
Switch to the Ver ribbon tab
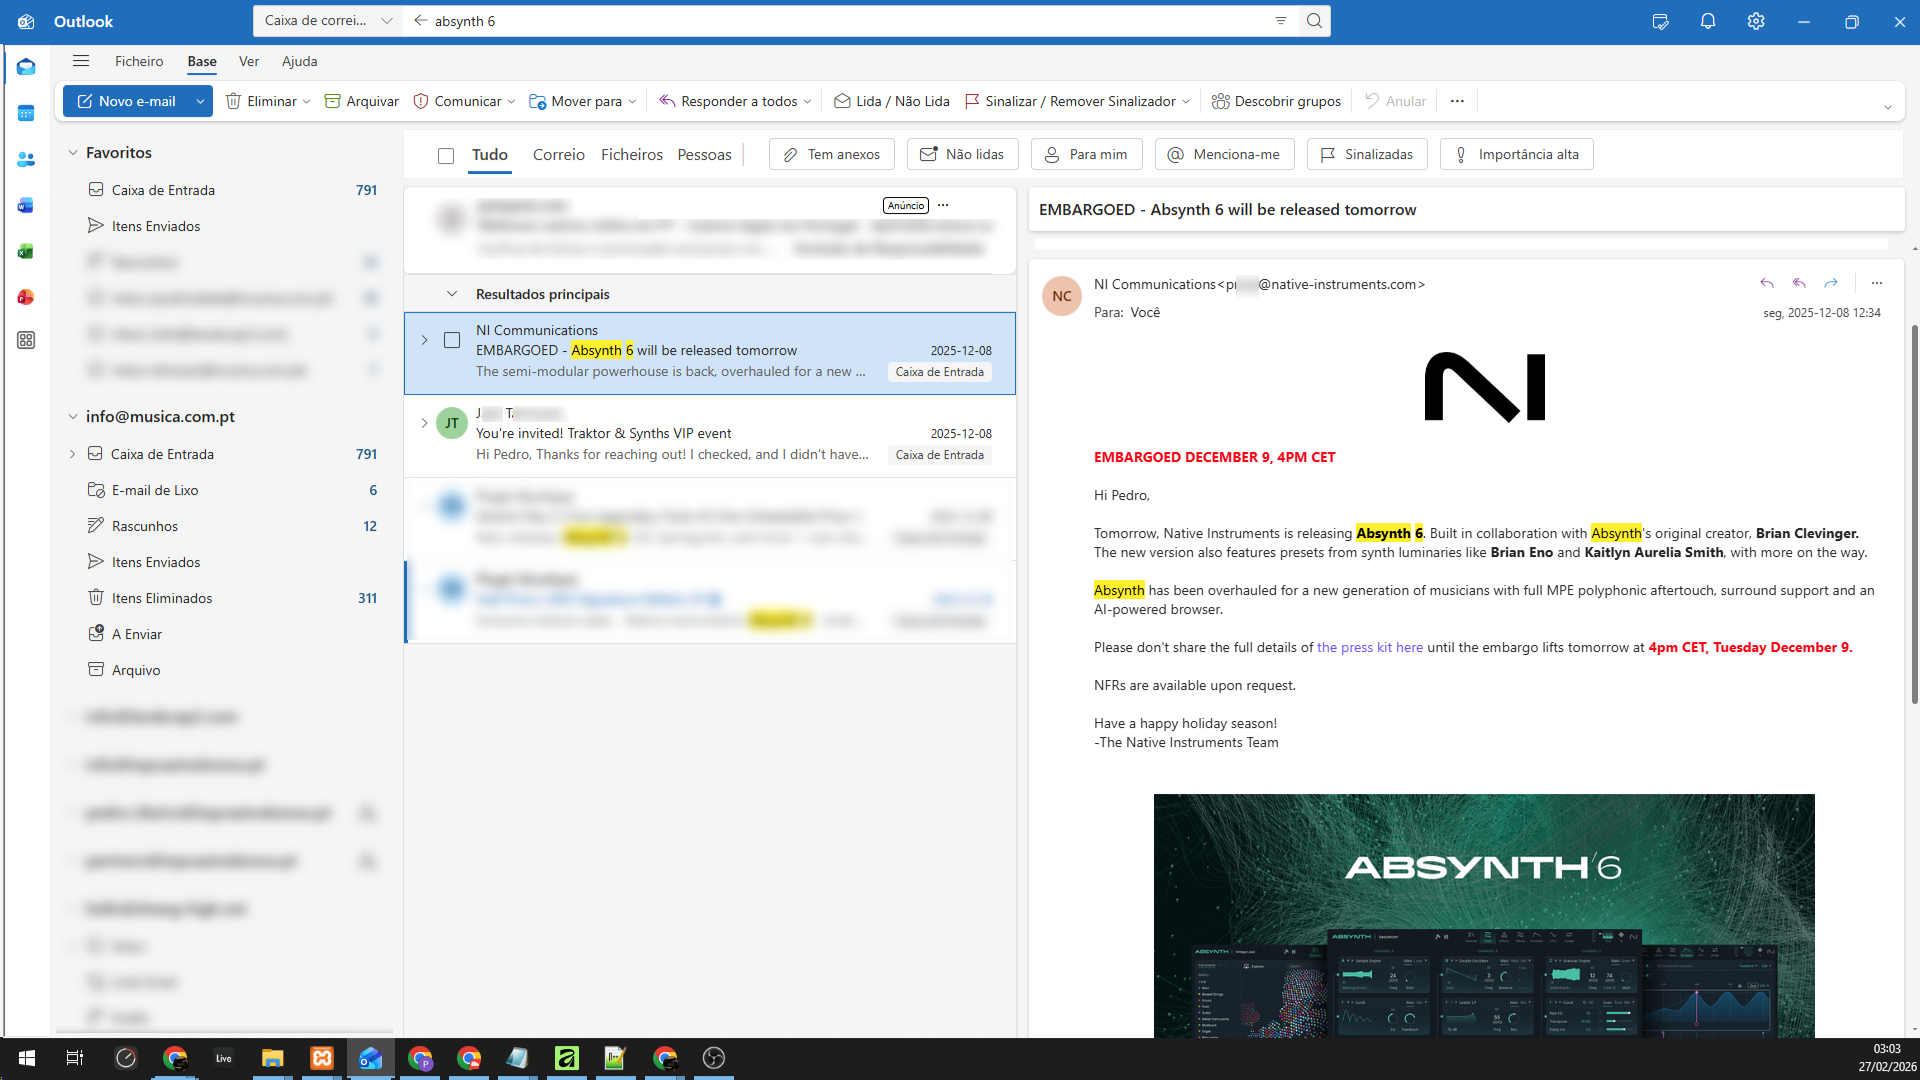point(249,61)
